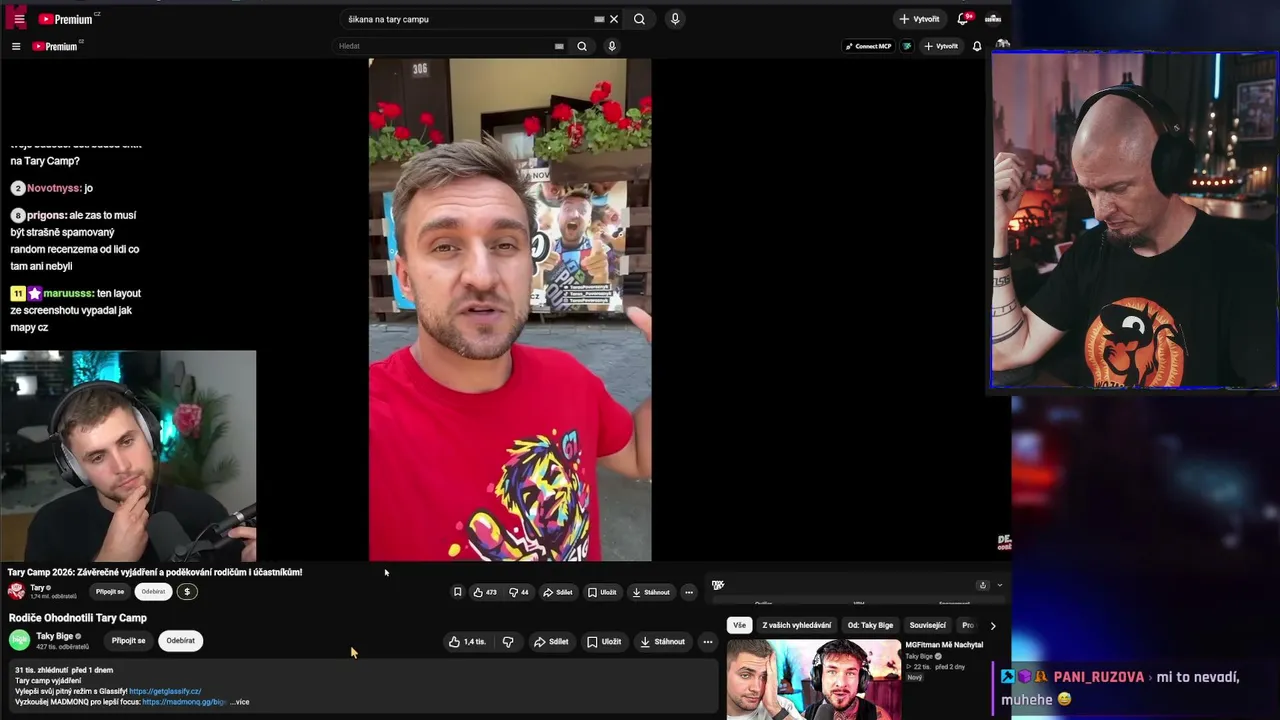Open the notifications bell with the 9+ badge

tap(963, 19)
